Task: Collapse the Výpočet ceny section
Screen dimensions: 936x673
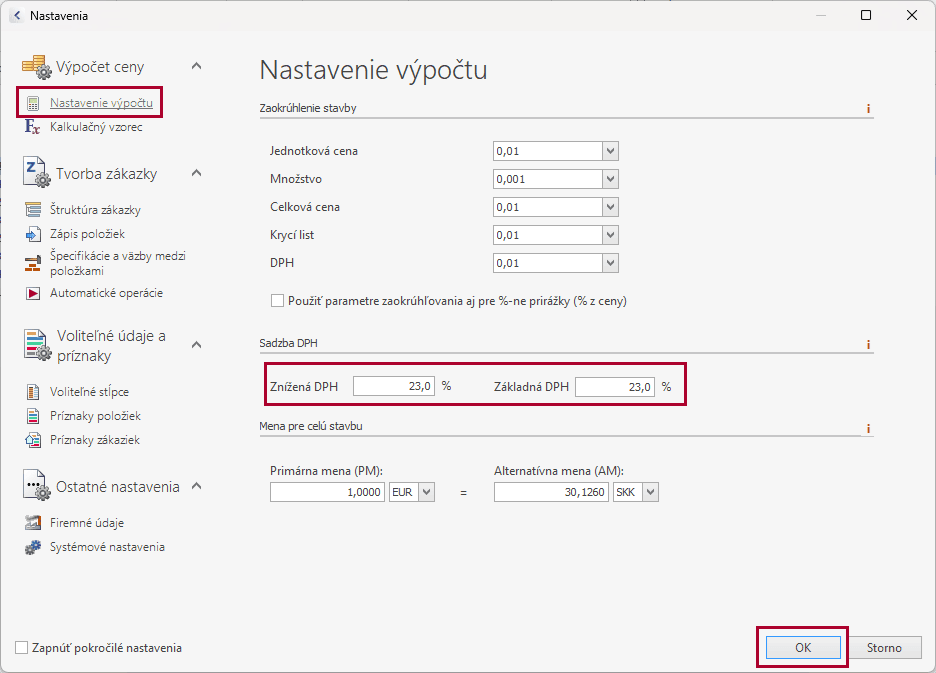Action: [x=196, y=66]
